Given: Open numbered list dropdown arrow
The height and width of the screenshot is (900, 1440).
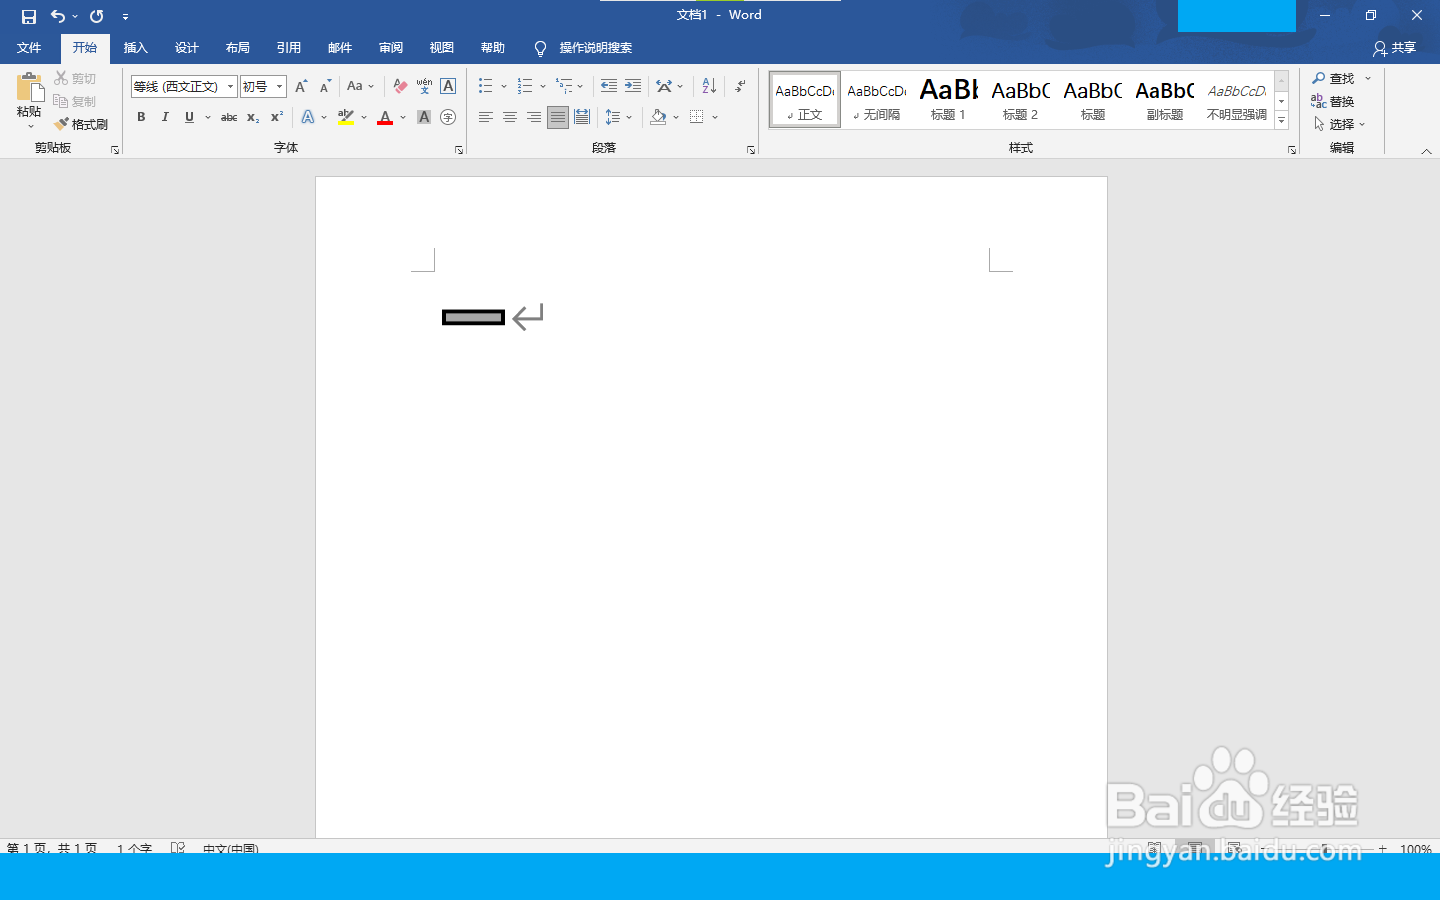Looking at the screenshot, I should coord(543,86).
